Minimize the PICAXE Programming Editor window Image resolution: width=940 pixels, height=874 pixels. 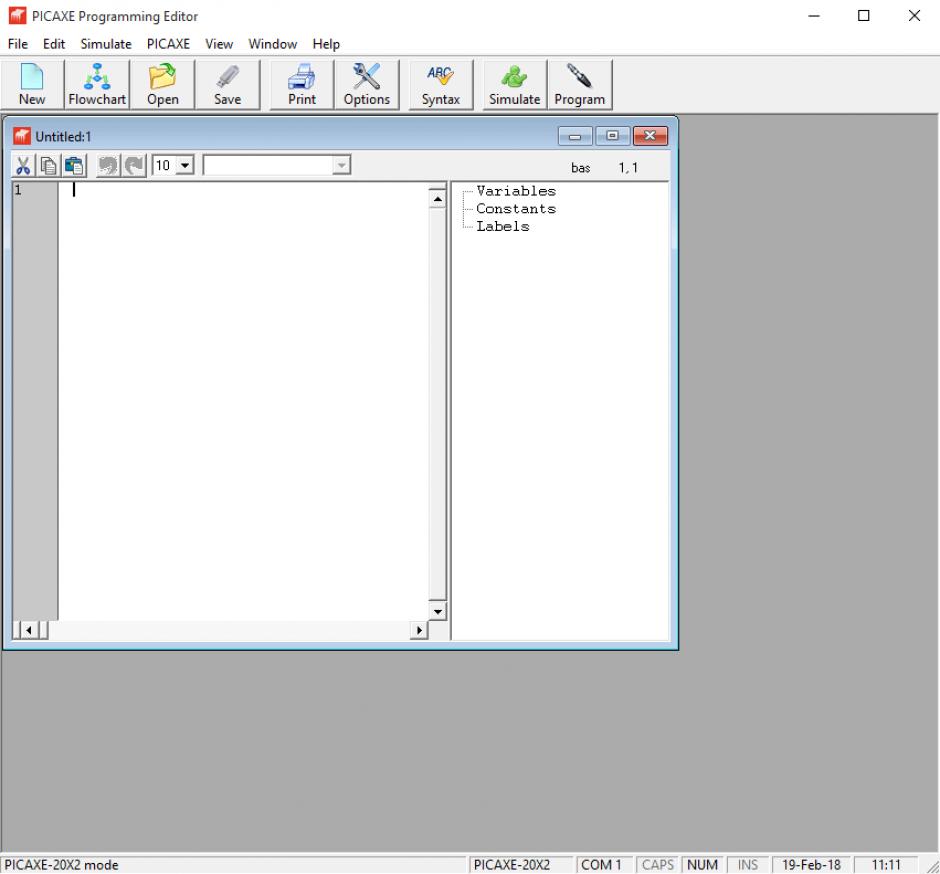tap(814, 16)
